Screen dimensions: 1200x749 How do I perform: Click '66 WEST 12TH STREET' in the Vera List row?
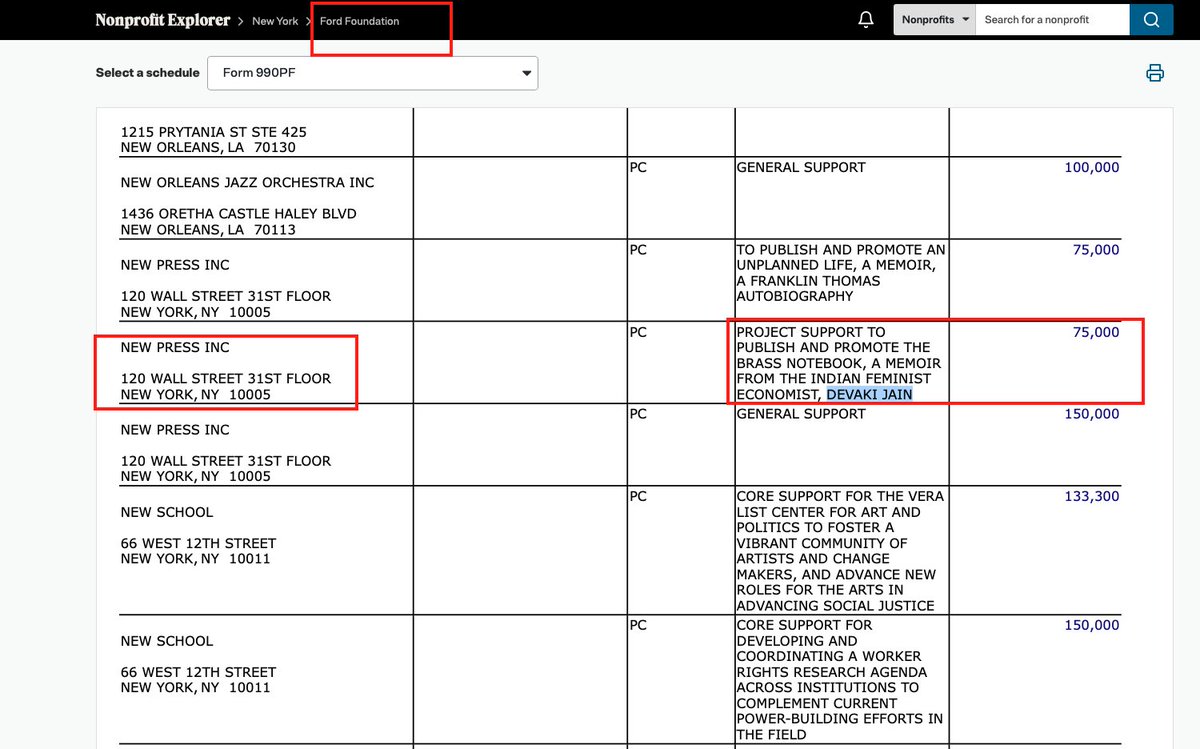(x=198, y=544)
